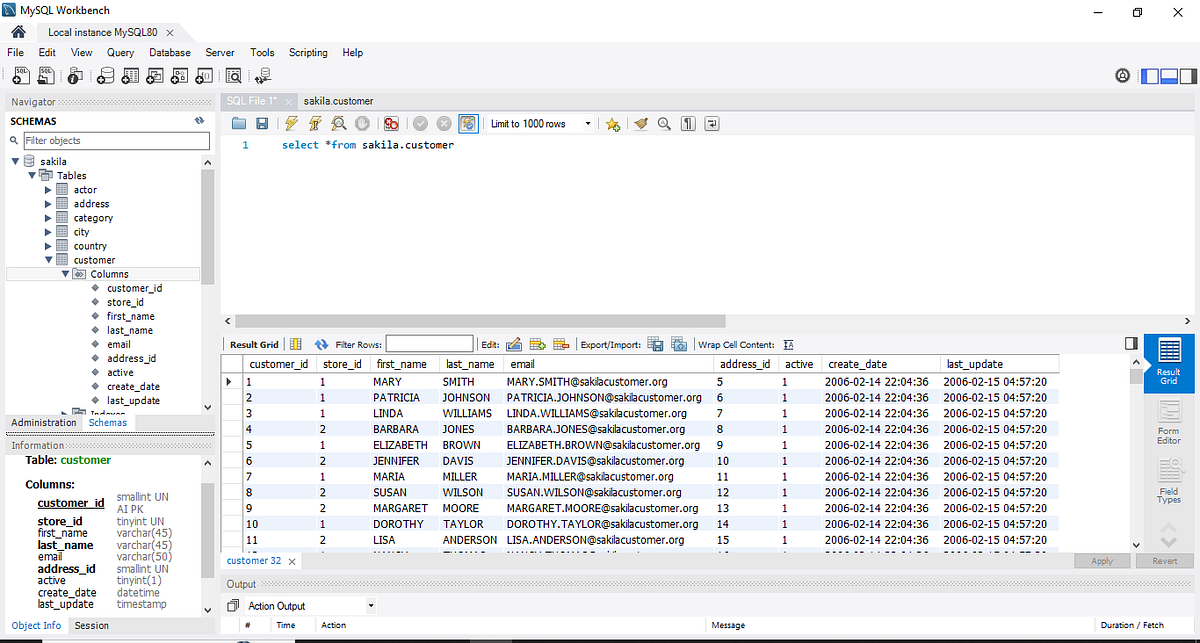Click the email column header
The height and width of the screenshot is (643, 1200).
(610, 364)
